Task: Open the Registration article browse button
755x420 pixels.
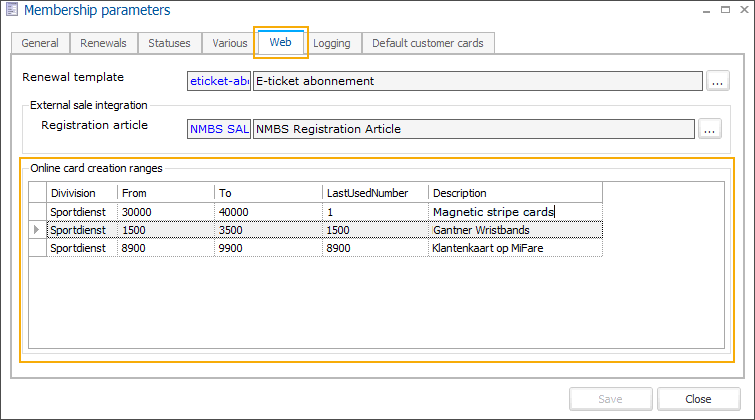Action: [709, 128]
